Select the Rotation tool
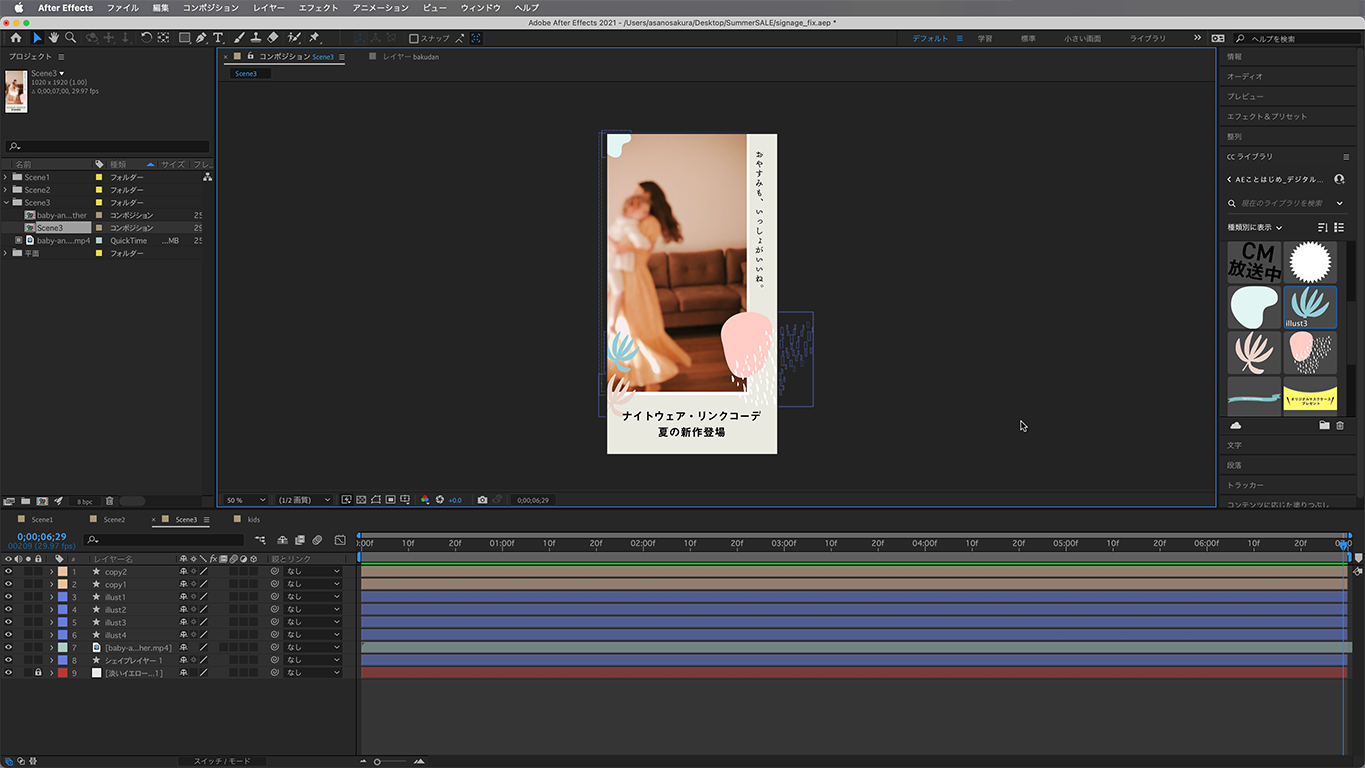1365x768 pixels. 146,38
